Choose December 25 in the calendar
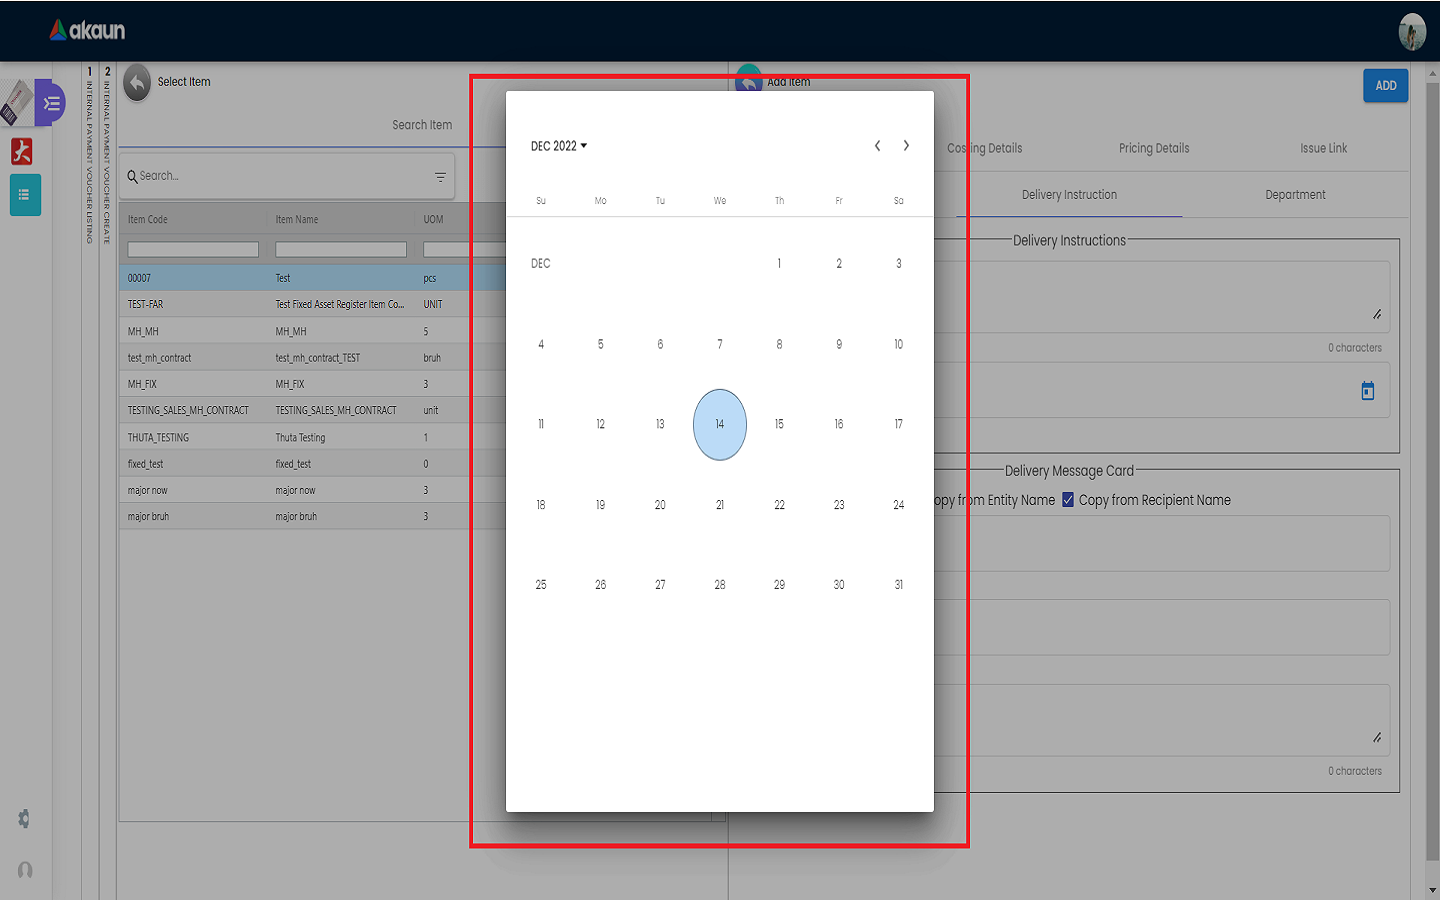 [541, 585]
